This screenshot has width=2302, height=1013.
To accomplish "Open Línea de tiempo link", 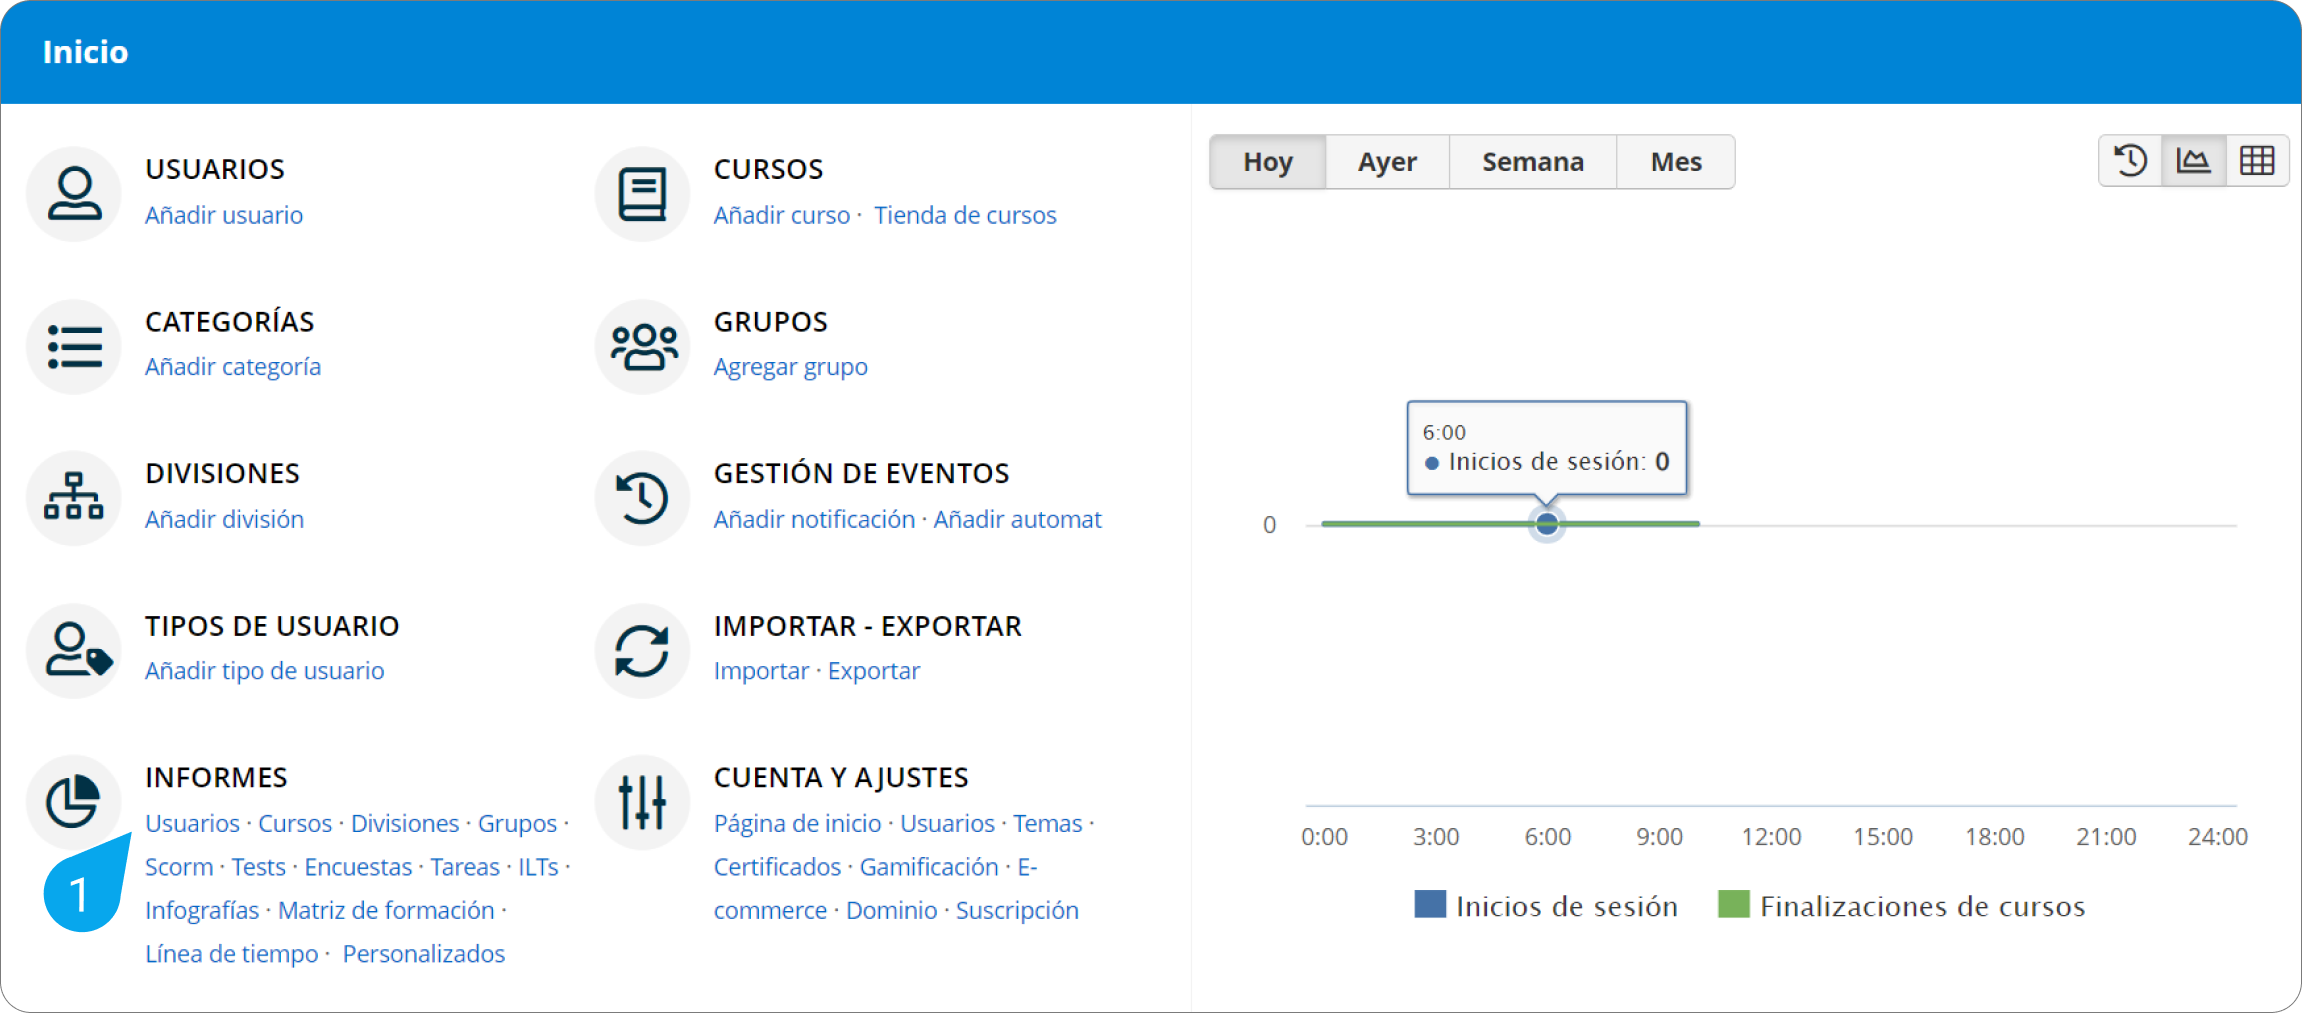I will click(231, 954).
